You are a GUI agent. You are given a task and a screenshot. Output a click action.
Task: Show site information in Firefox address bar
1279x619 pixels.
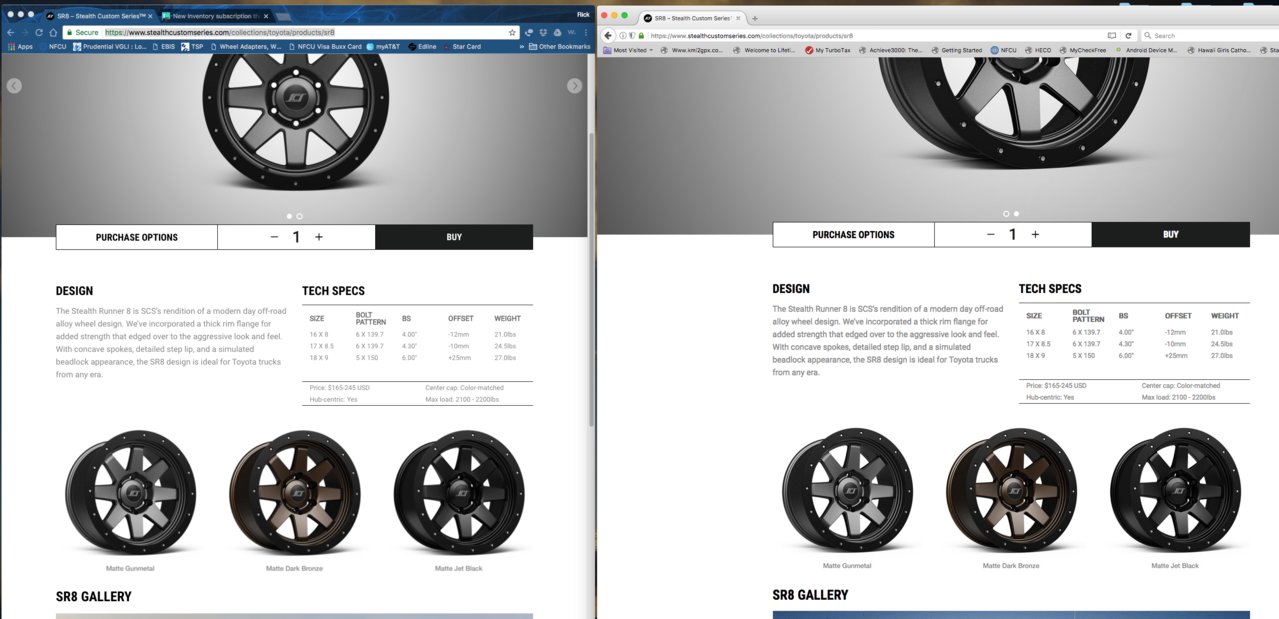coord(622,35)
